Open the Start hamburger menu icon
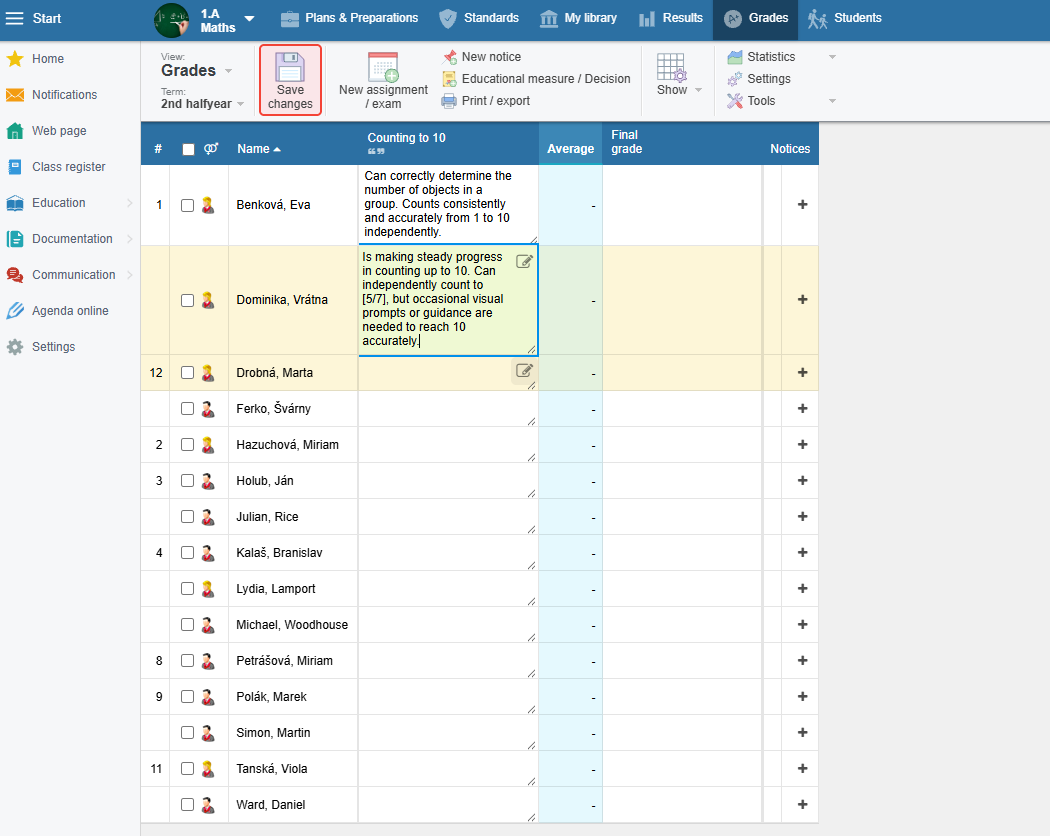 click(x=14, y=18)
